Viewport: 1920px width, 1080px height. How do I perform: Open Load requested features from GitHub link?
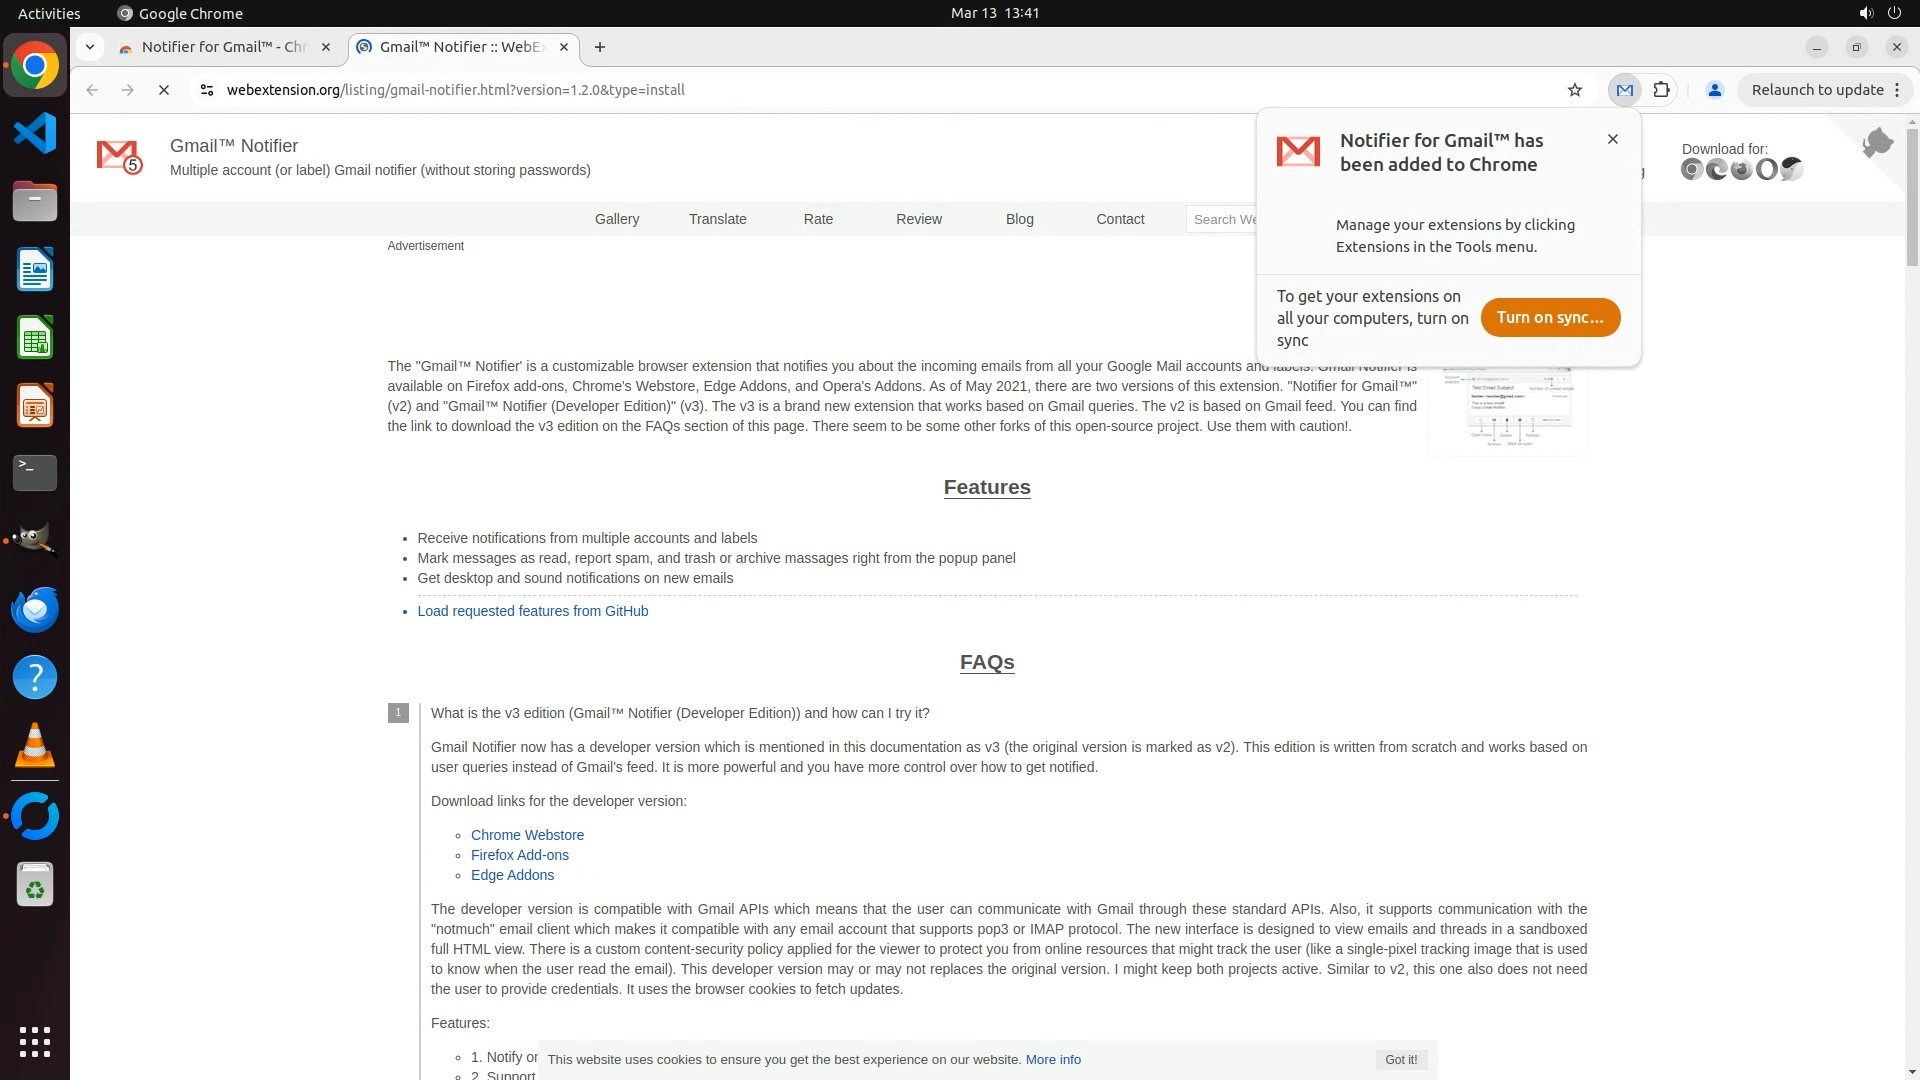tap(532, 611)
